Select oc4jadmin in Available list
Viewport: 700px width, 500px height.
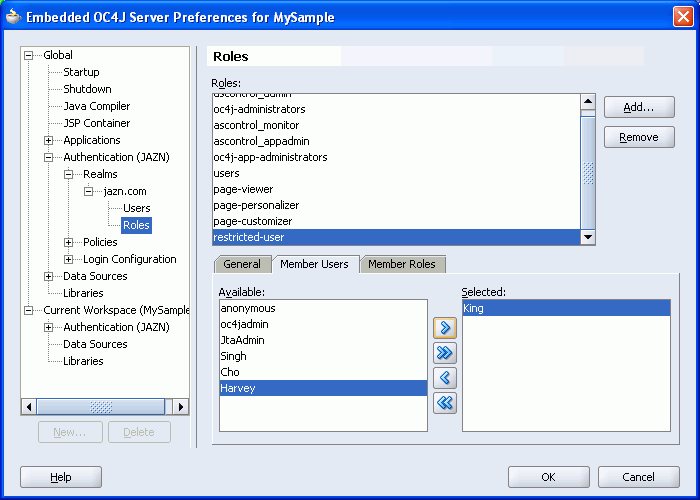point(323,325)
